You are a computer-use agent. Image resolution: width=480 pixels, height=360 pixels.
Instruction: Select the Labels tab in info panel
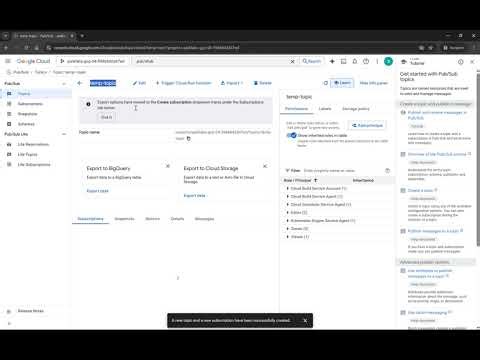325,109
